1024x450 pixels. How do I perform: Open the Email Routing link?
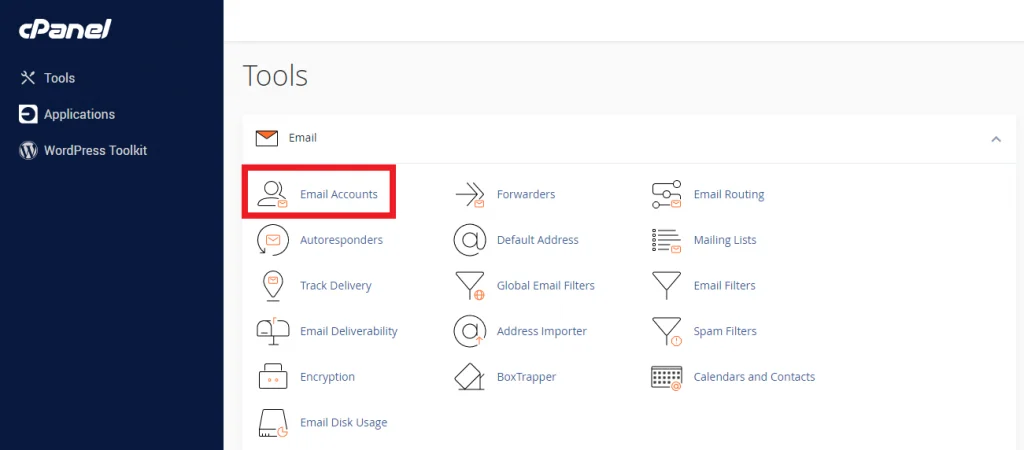coord(729,194)
